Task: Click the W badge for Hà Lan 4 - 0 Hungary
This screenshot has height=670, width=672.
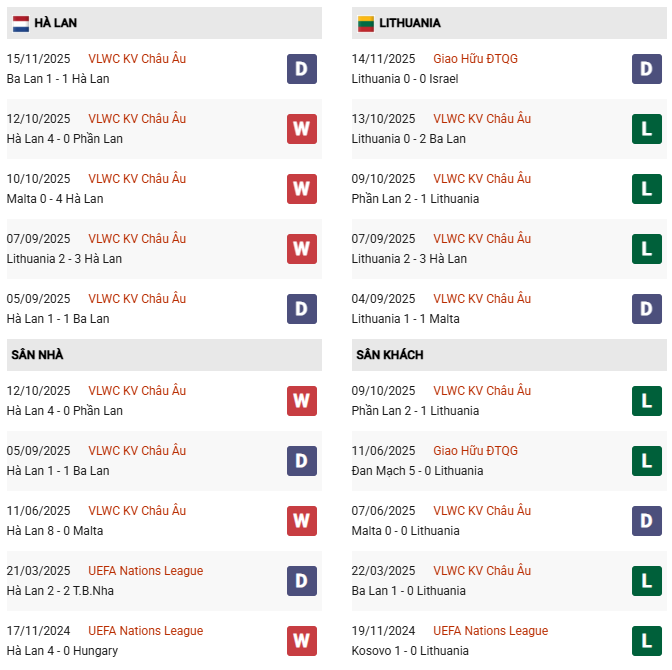Action: (302, 640)
